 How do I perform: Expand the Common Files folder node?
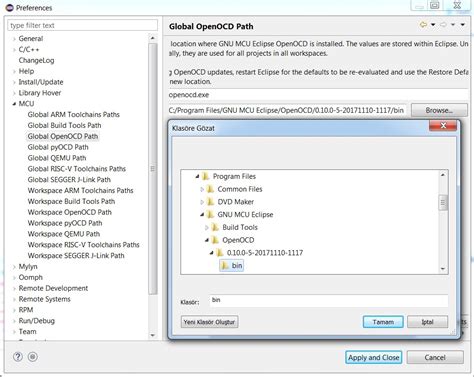coord(202,189)
